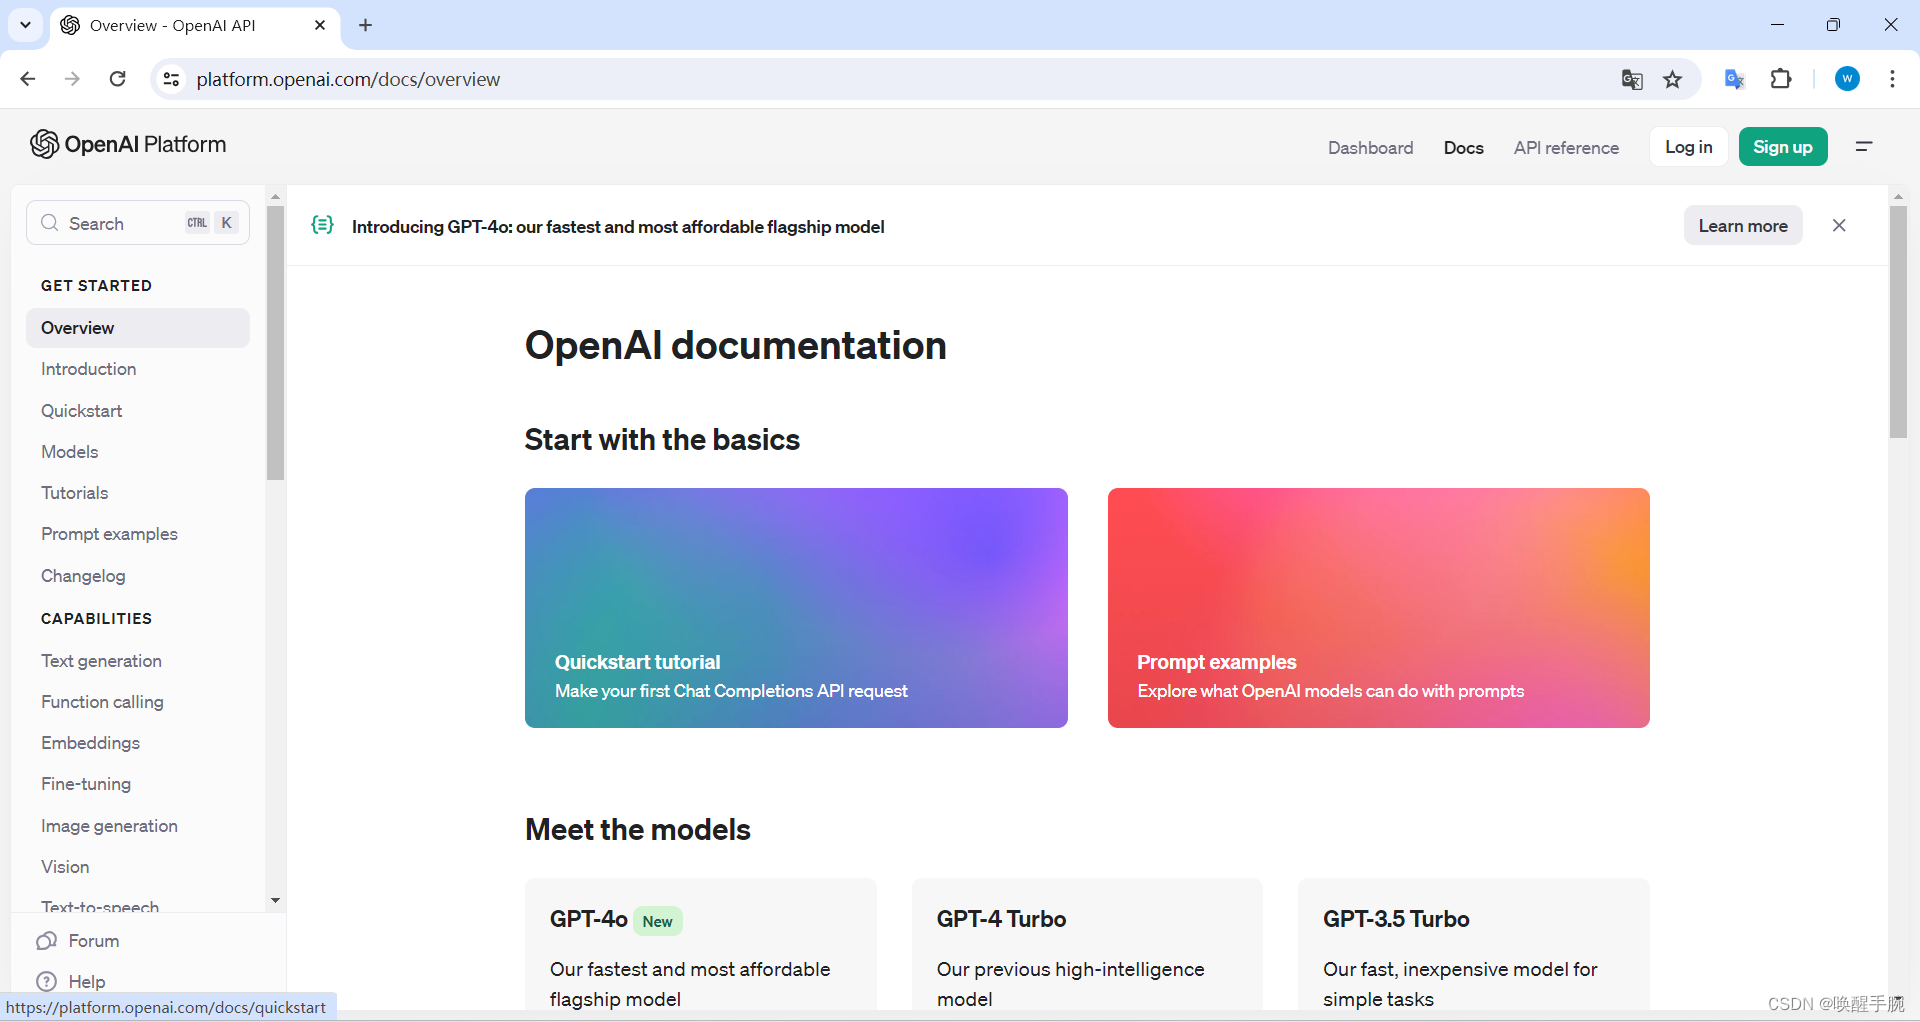Viewport: 1920px width, 1022px height.
Task: Open Google Translate extension icon
Action: (x=1735, y=79)
